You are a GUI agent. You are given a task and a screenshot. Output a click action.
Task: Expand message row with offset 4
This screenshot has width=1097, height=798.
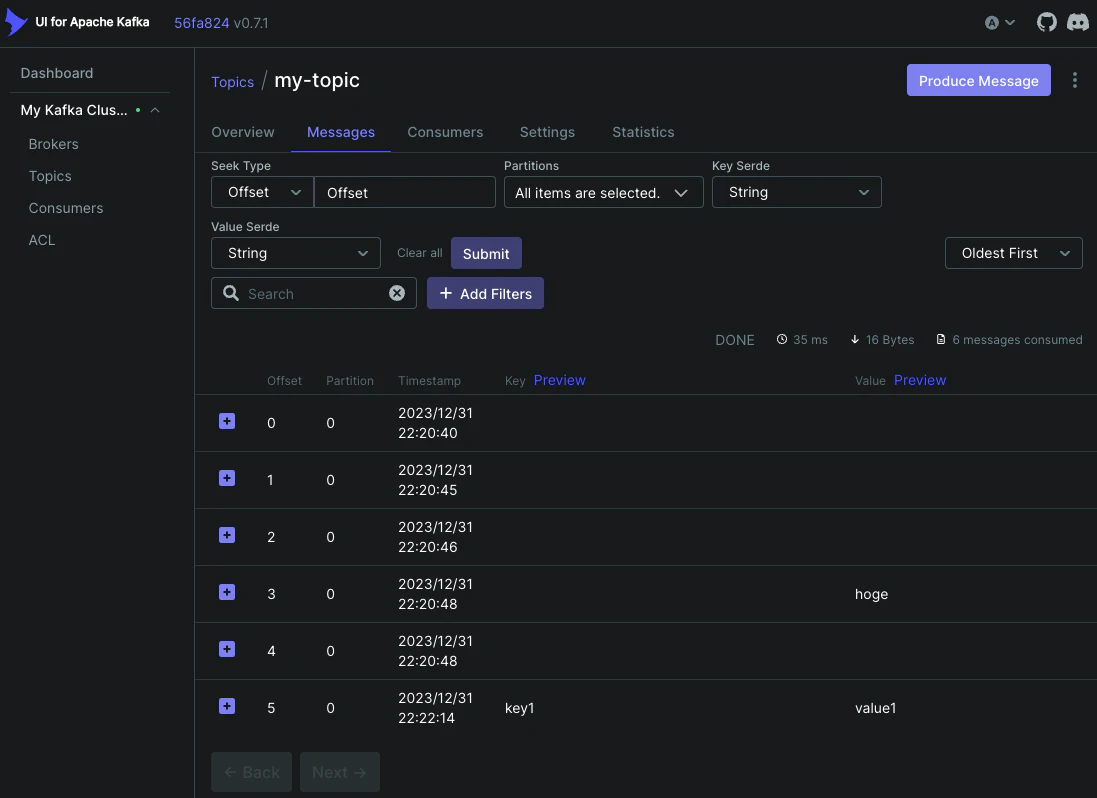(227, 649)
